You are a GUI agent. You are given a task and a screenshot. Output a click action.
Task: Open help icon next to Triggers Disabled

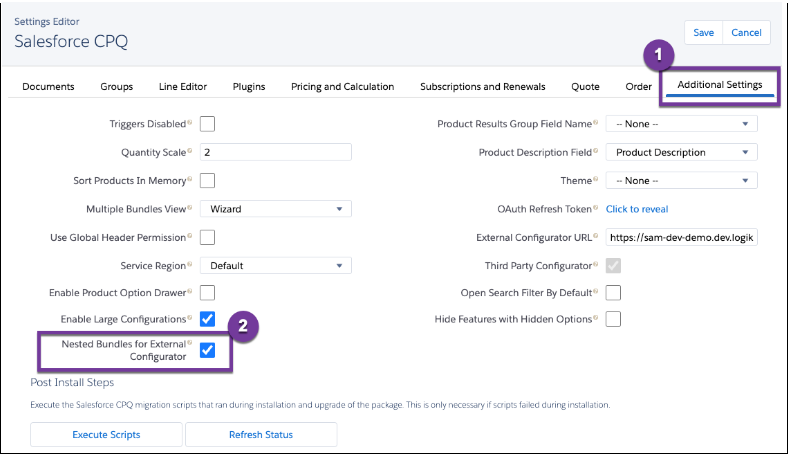point(189,122)
